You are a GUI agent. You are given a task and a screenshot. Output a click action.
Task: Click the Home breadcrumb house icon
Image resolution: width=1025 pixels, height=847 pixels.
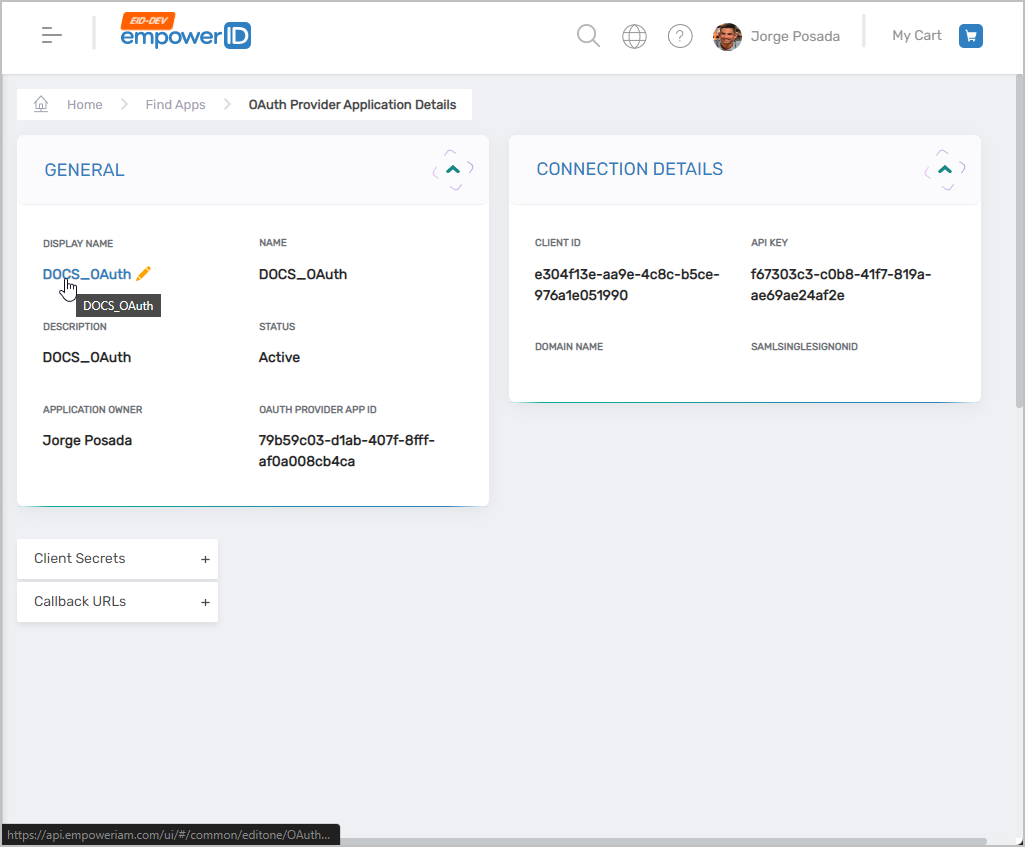(x=41, y=104)
